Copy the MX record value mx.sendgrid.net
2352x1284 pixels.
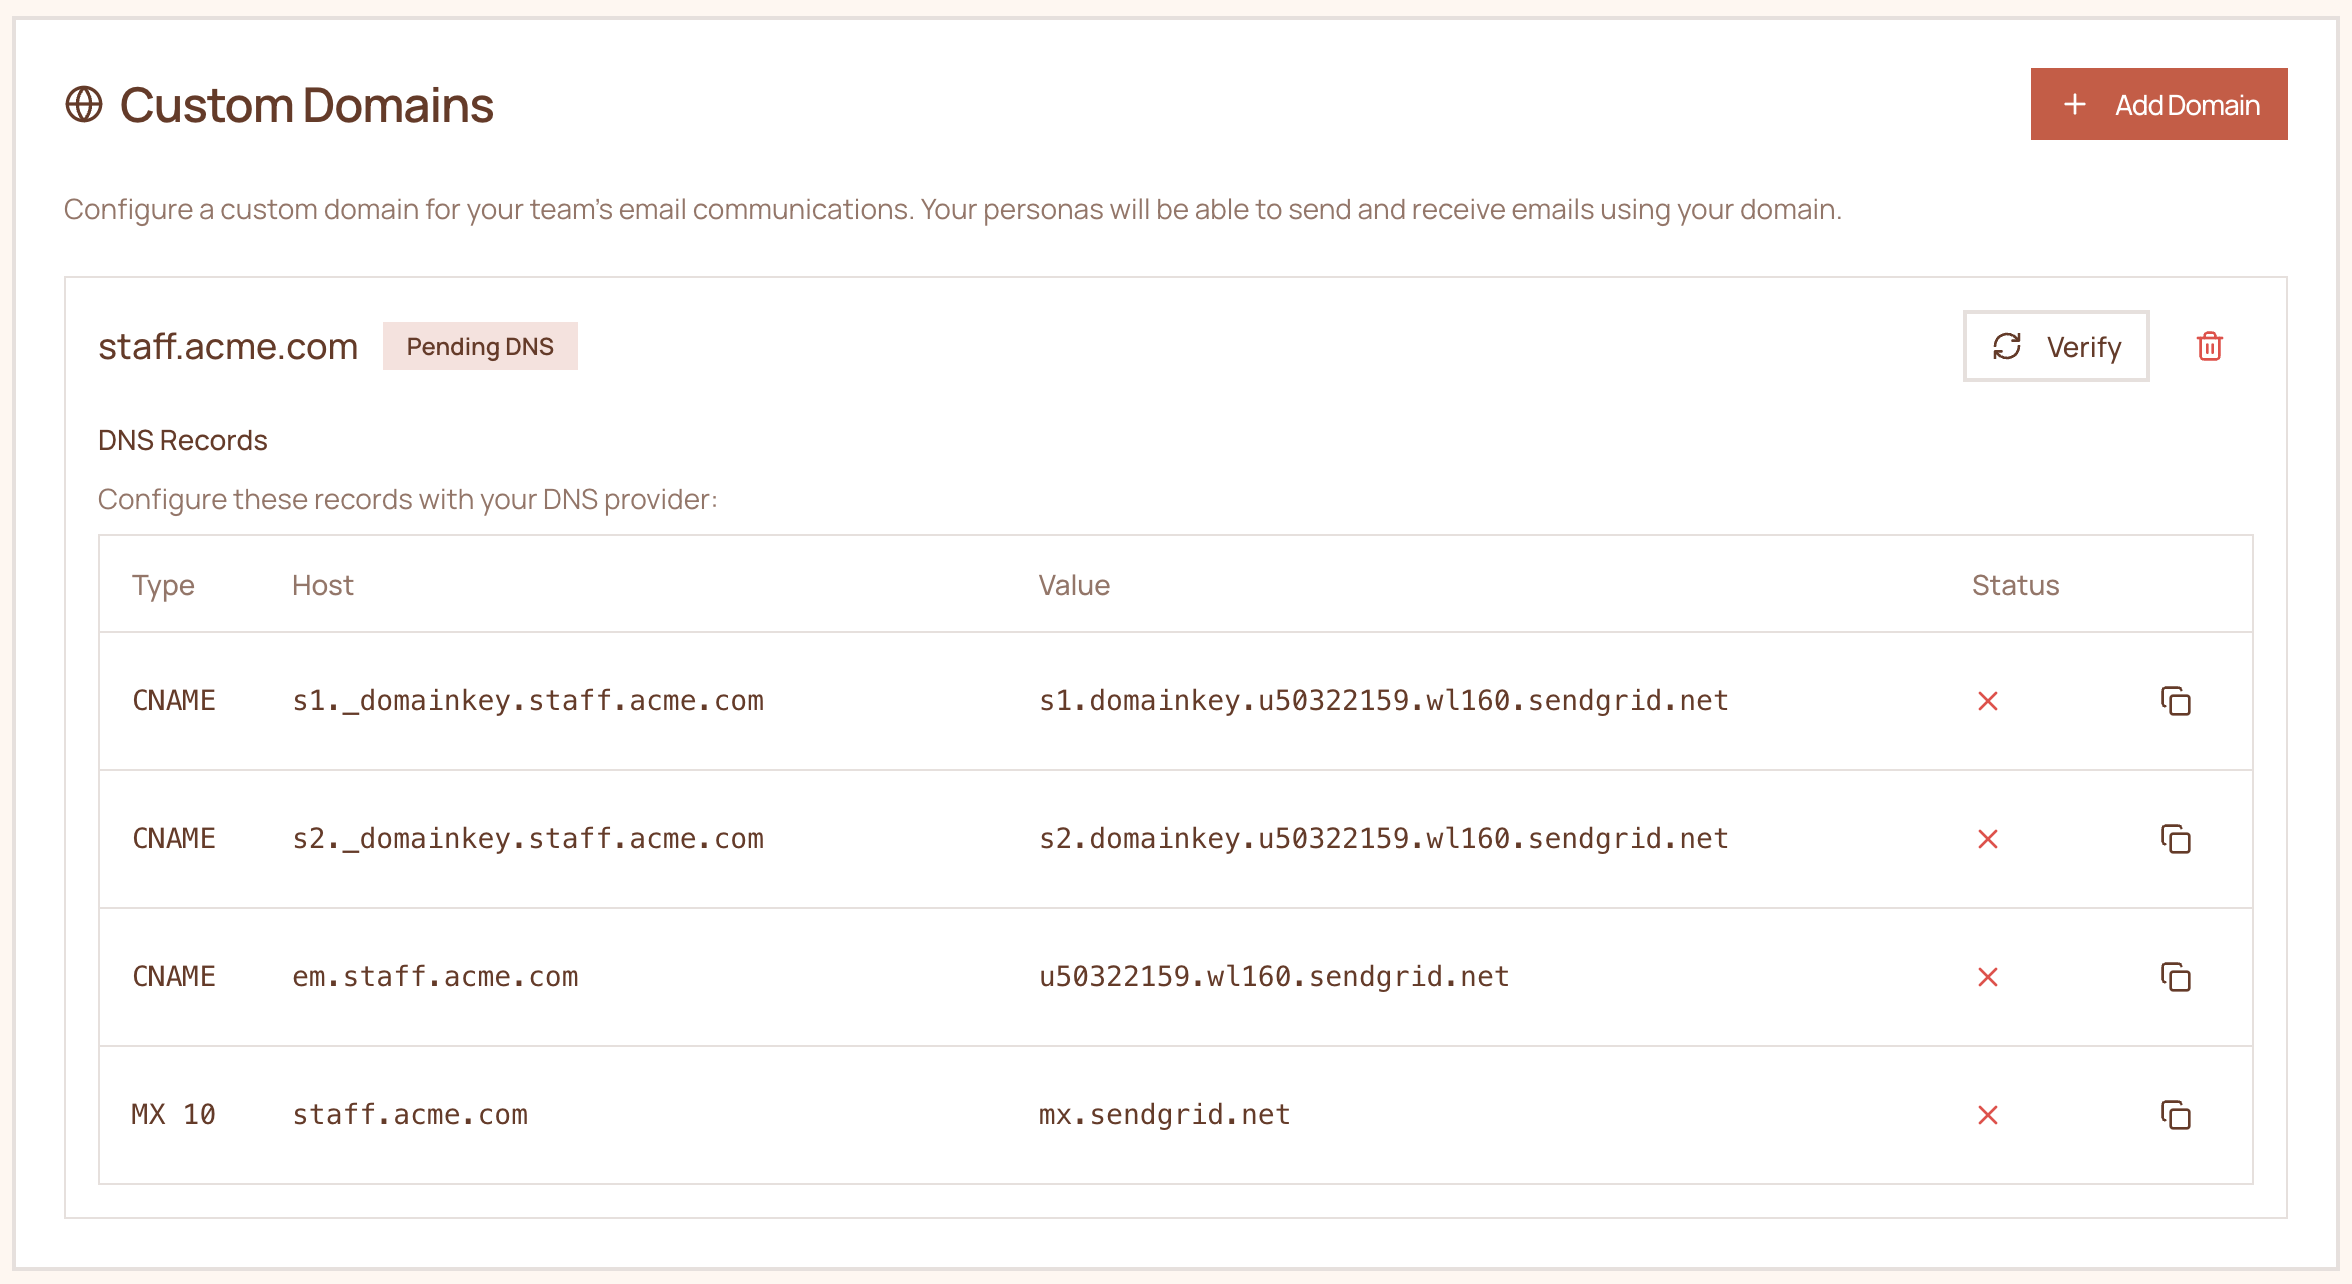pyautogui.click(x=2176, y=1114)
